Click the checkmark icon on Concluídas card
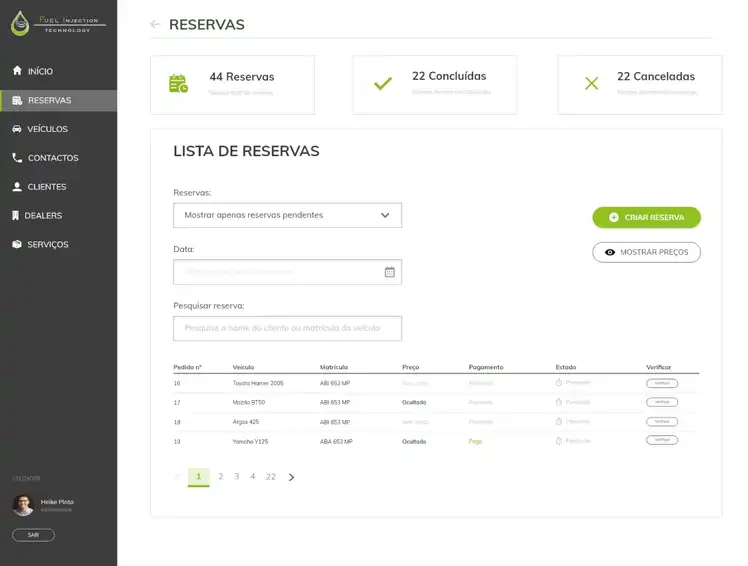The image size is (748, 566). point(382,84)
